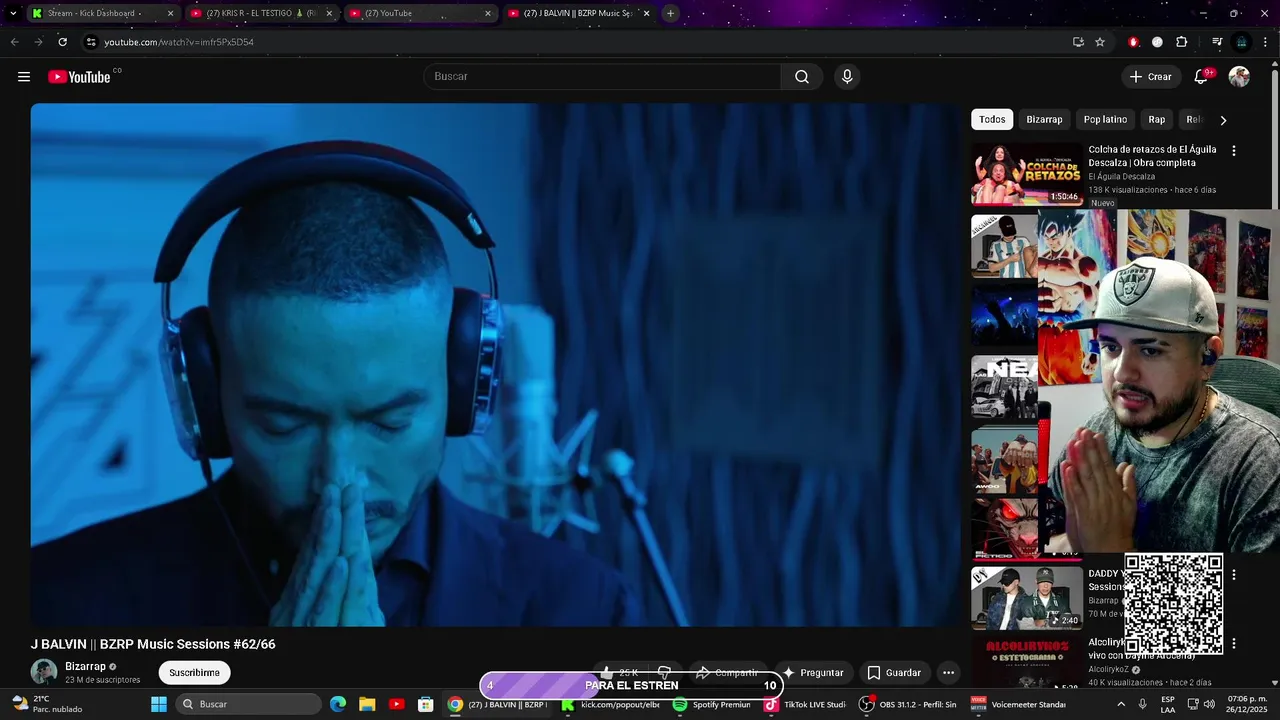This screenshot has height=720, width=1280.
Task: Open the tab search dropdown arrow
Action: point(13,13)
